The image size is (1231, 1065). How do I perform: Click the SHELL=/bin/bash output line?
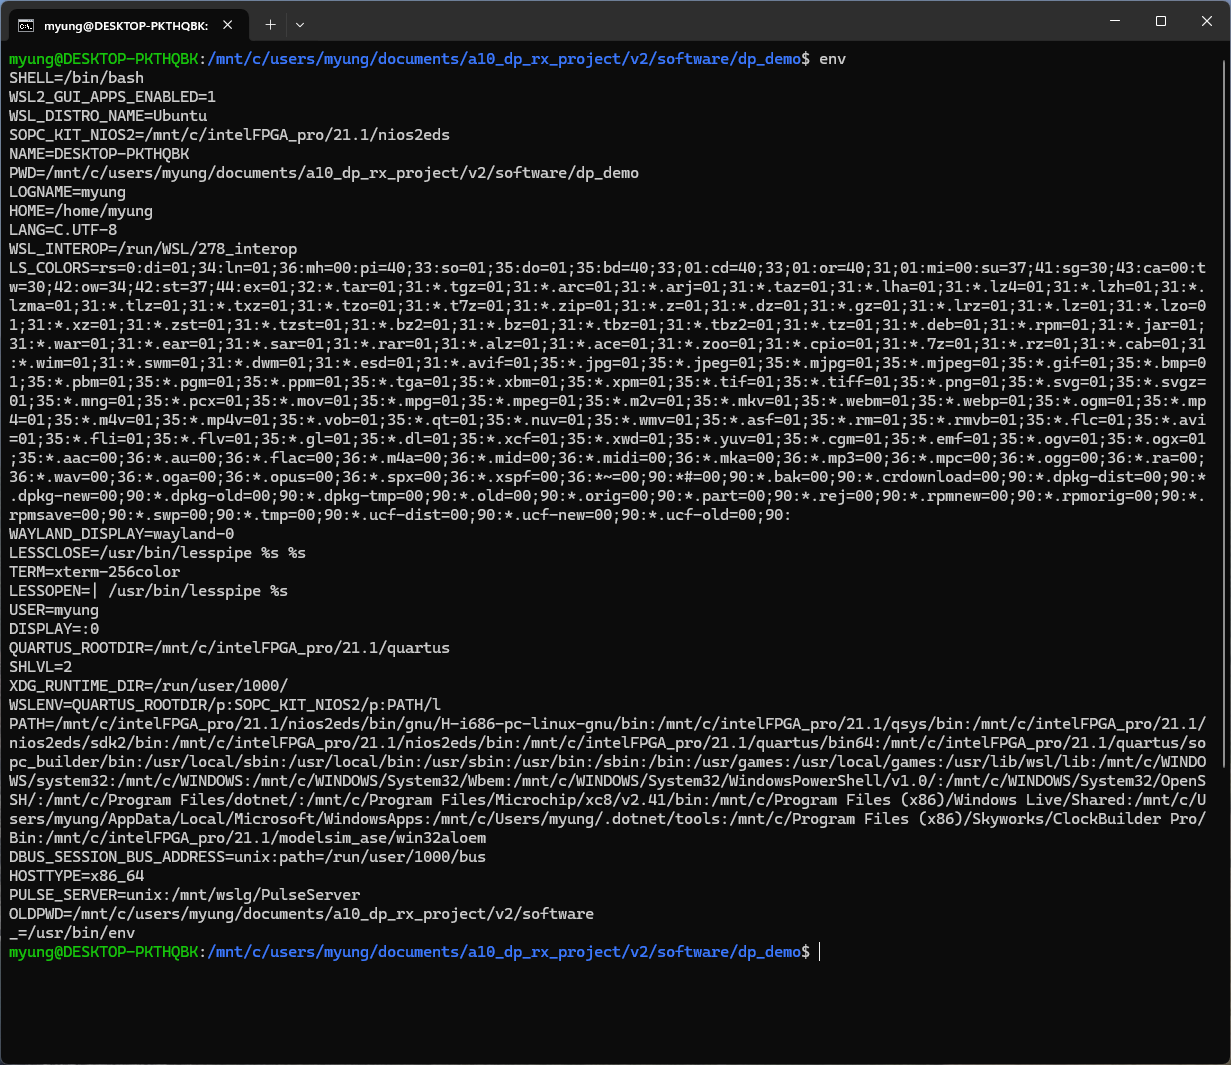77,78
